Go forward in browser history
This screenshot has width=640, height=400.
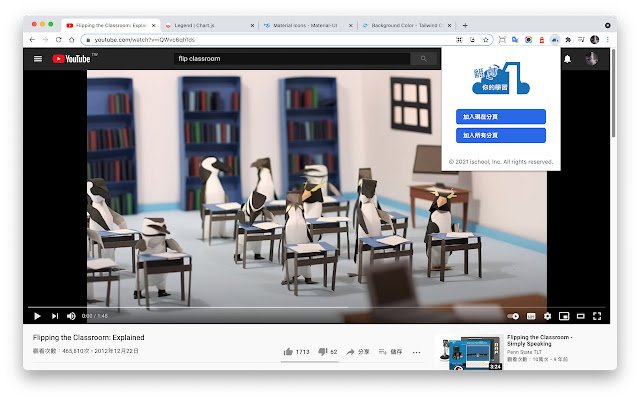click(45, 40)
